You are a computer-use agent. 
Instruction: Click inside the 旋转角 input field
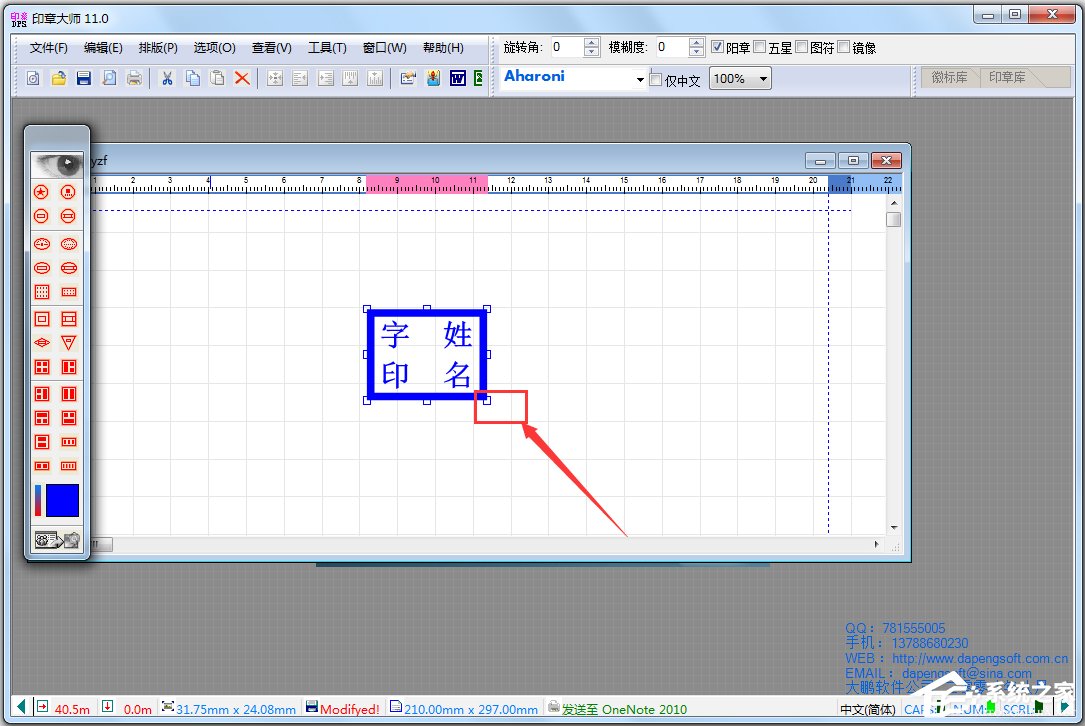pos(567,47)
